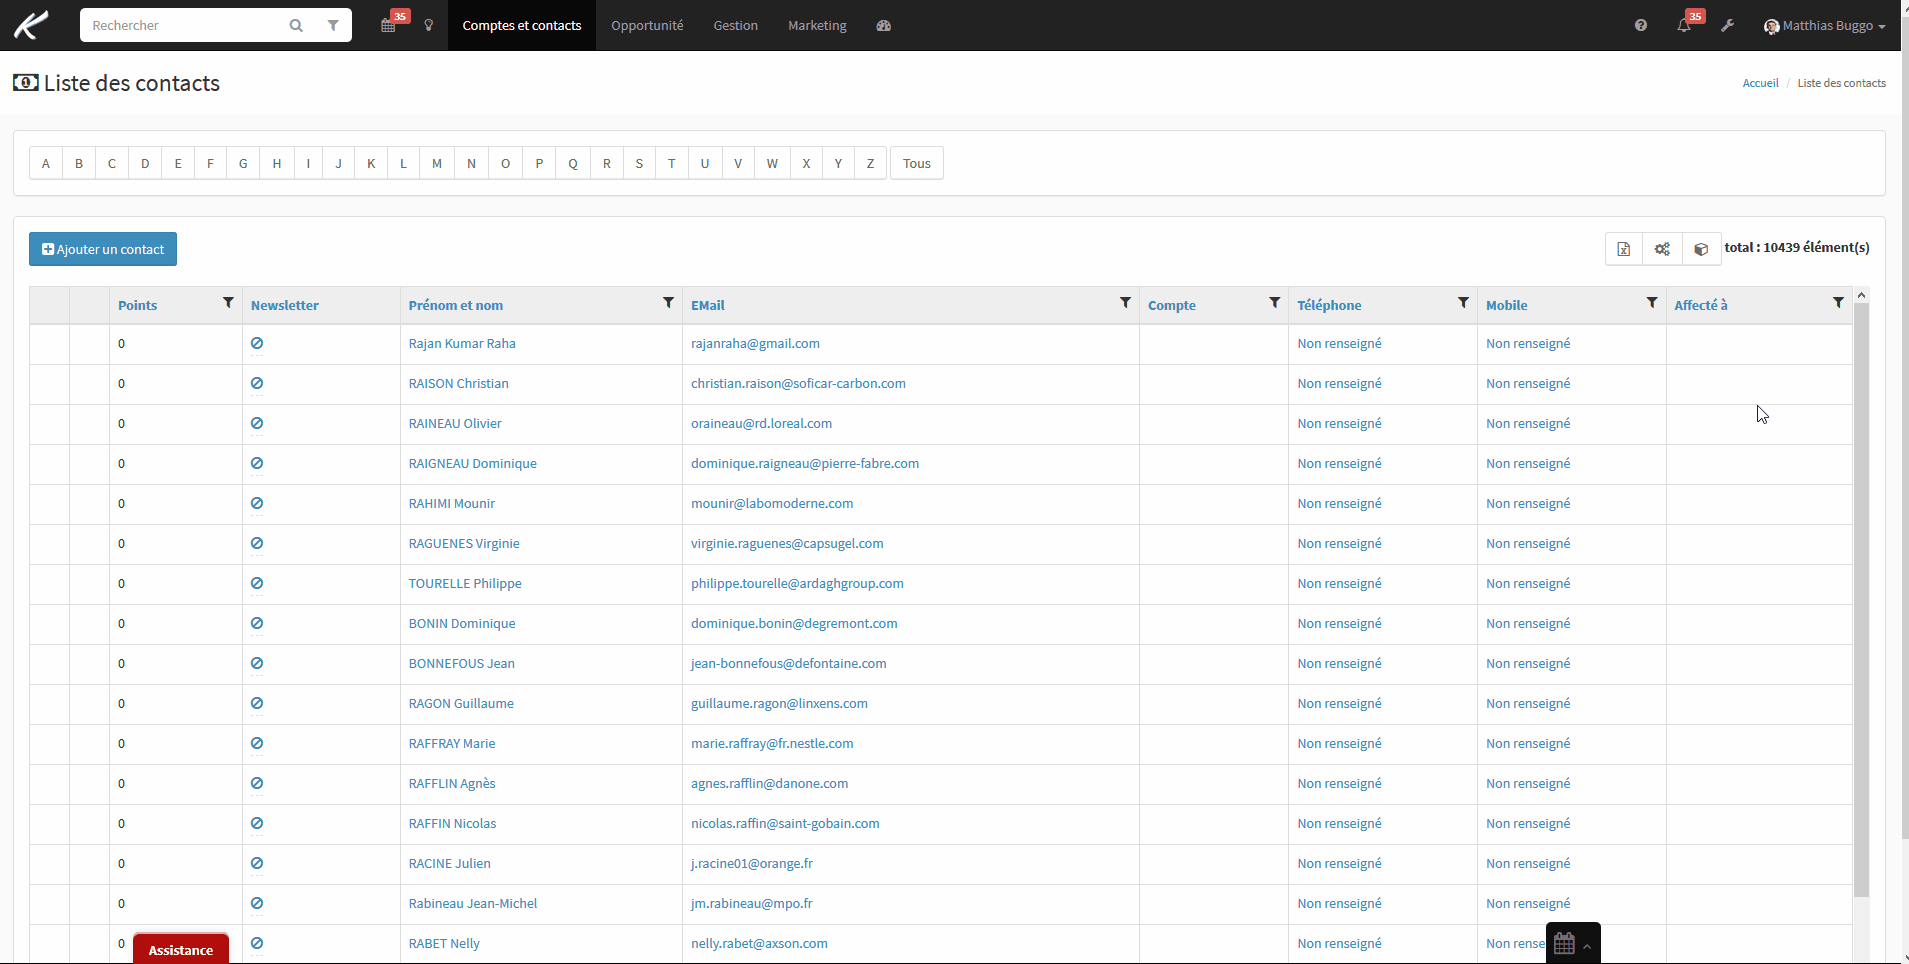Filter contacts by letter M

[x=437, y=163]
